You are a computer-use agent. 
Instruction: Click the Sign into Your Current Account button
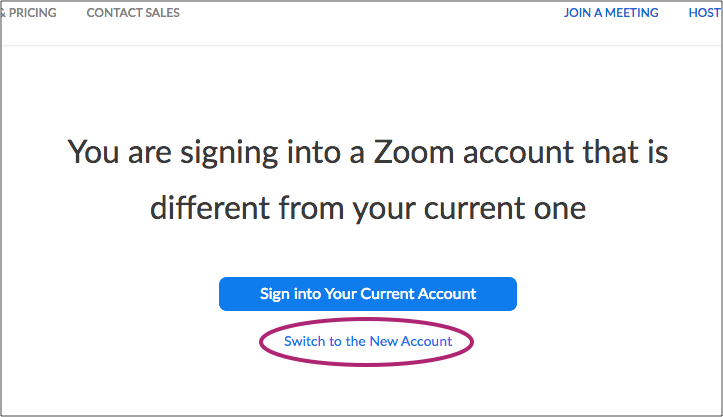click(x=368, y=294)
